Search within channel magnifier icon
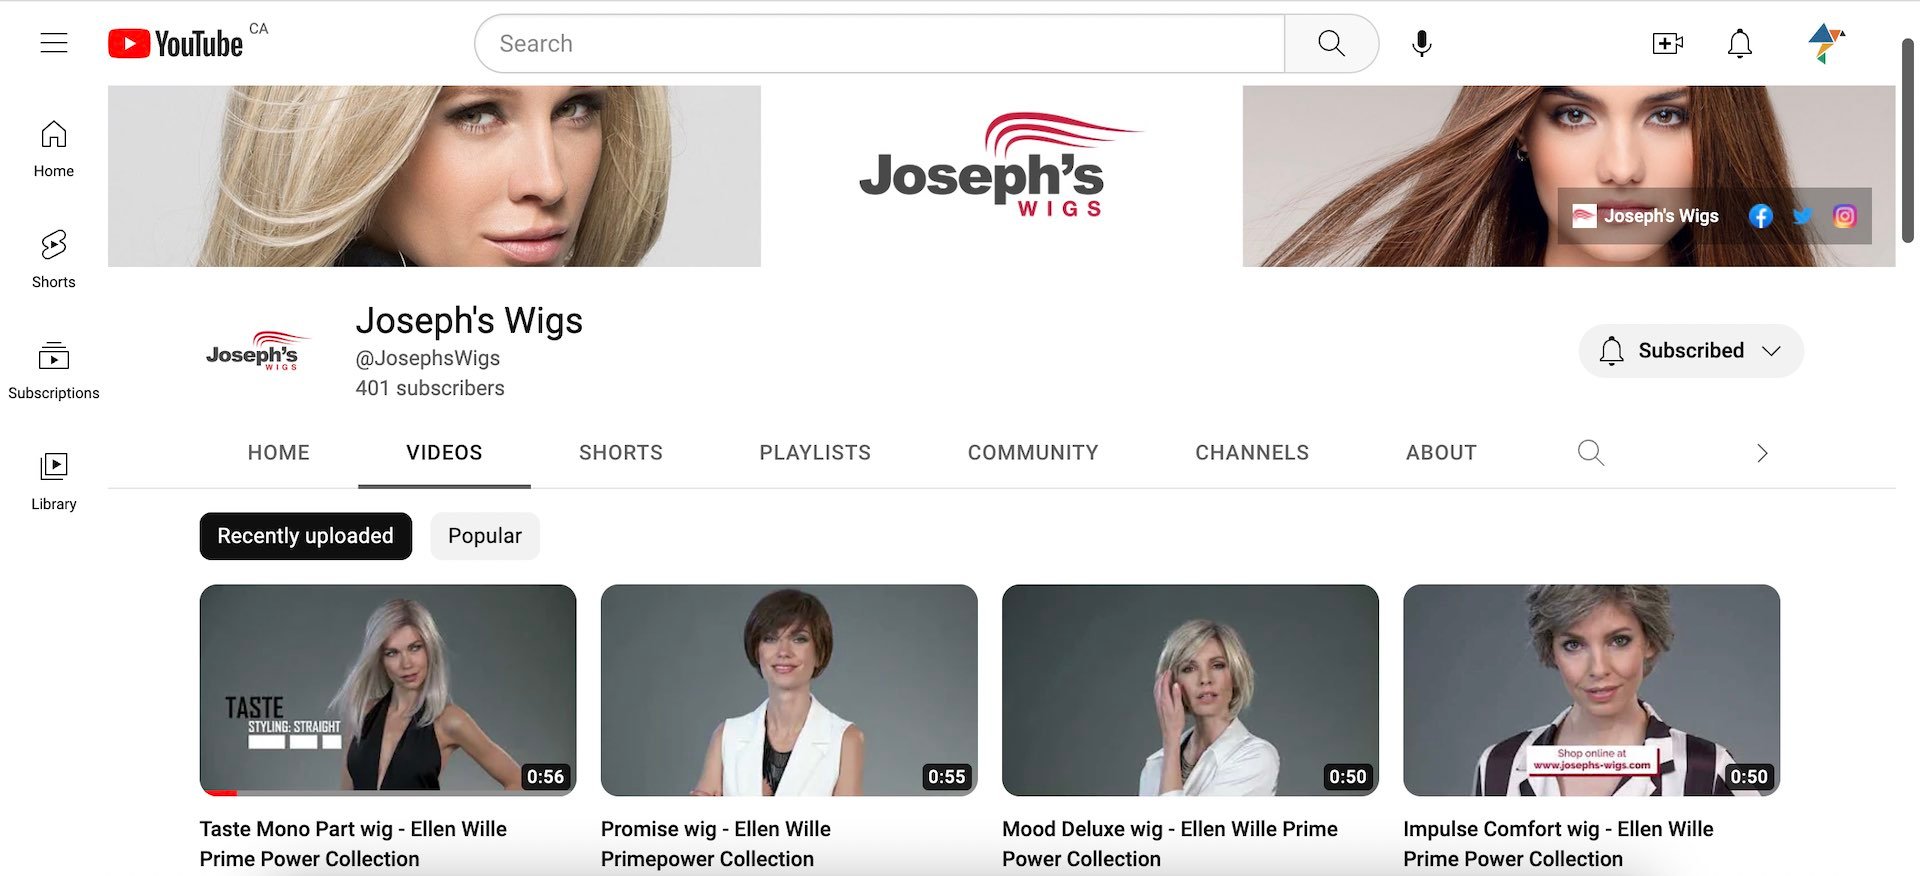Image resolution: width=1920 pixels, height=876 pixels. (x=1590, y=453)
